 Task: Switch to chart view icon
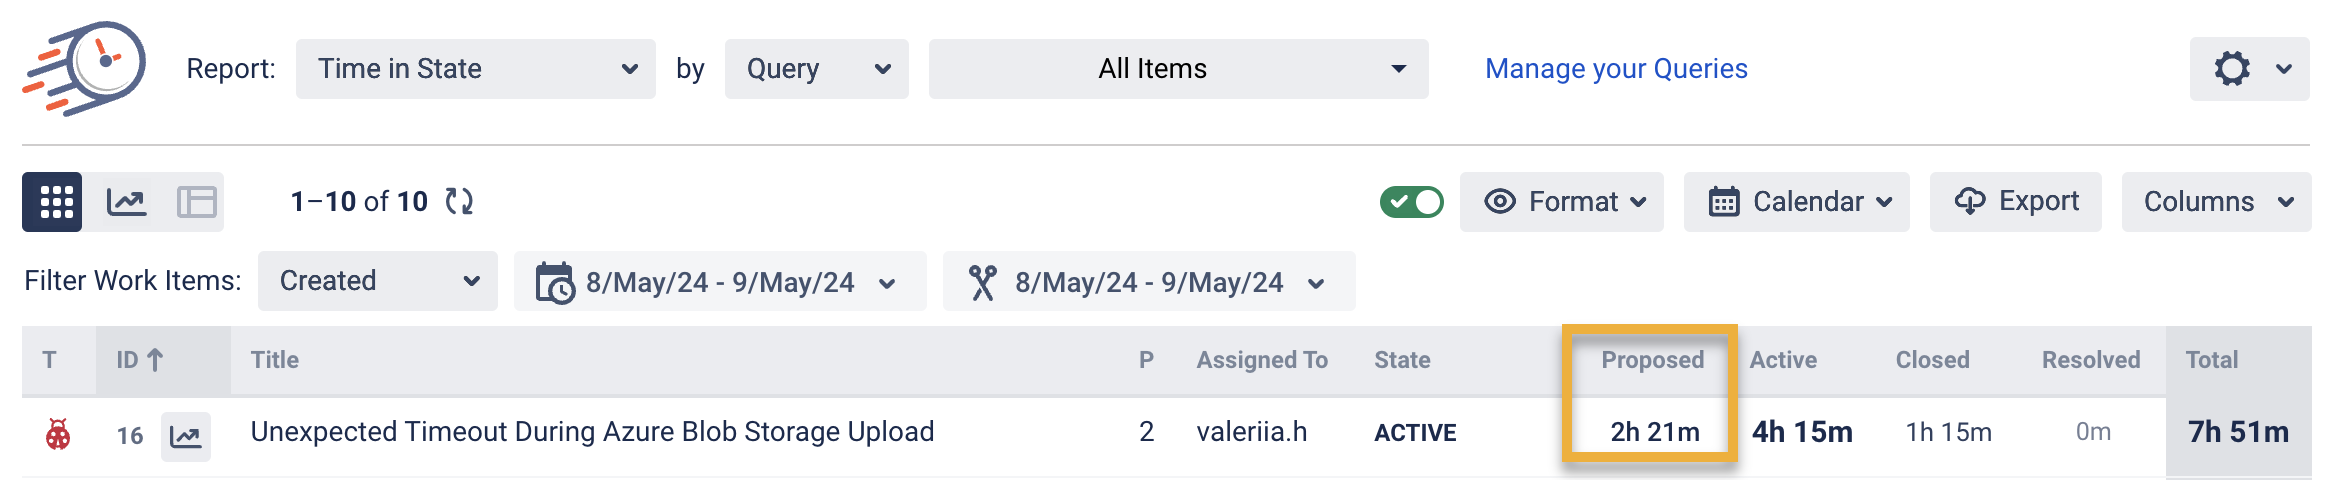pos(127,202)
